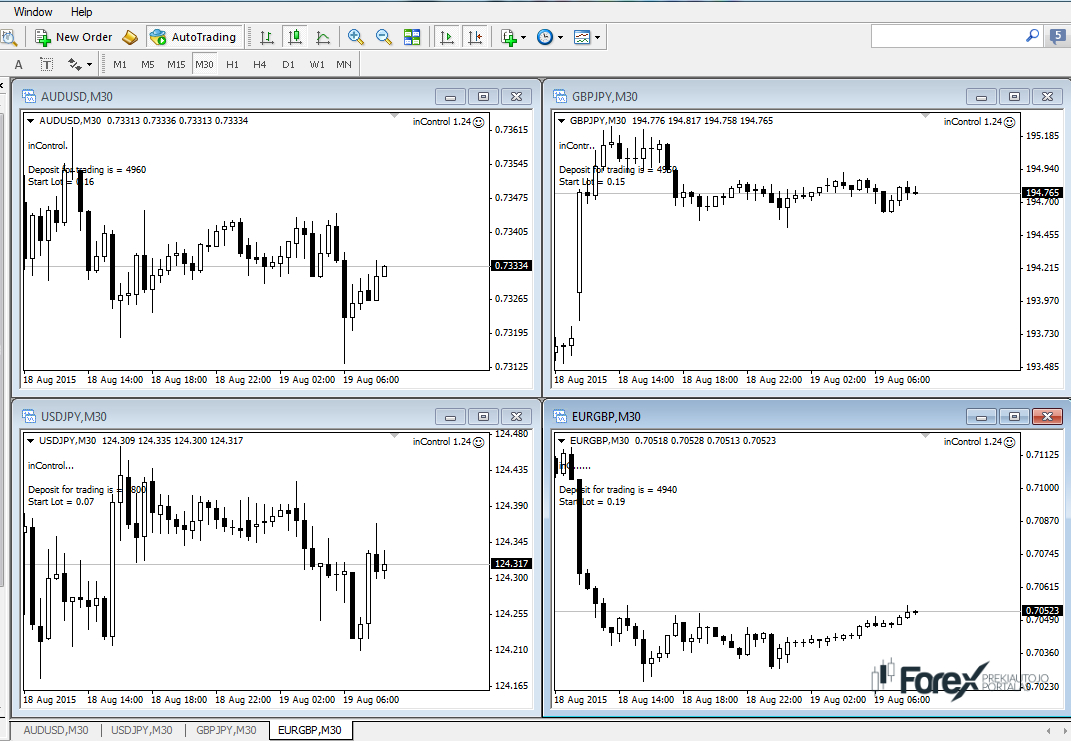Select the EURGBP,M30 bottom tab
The width and height of the screenshot is (1071, 742).
309,730
